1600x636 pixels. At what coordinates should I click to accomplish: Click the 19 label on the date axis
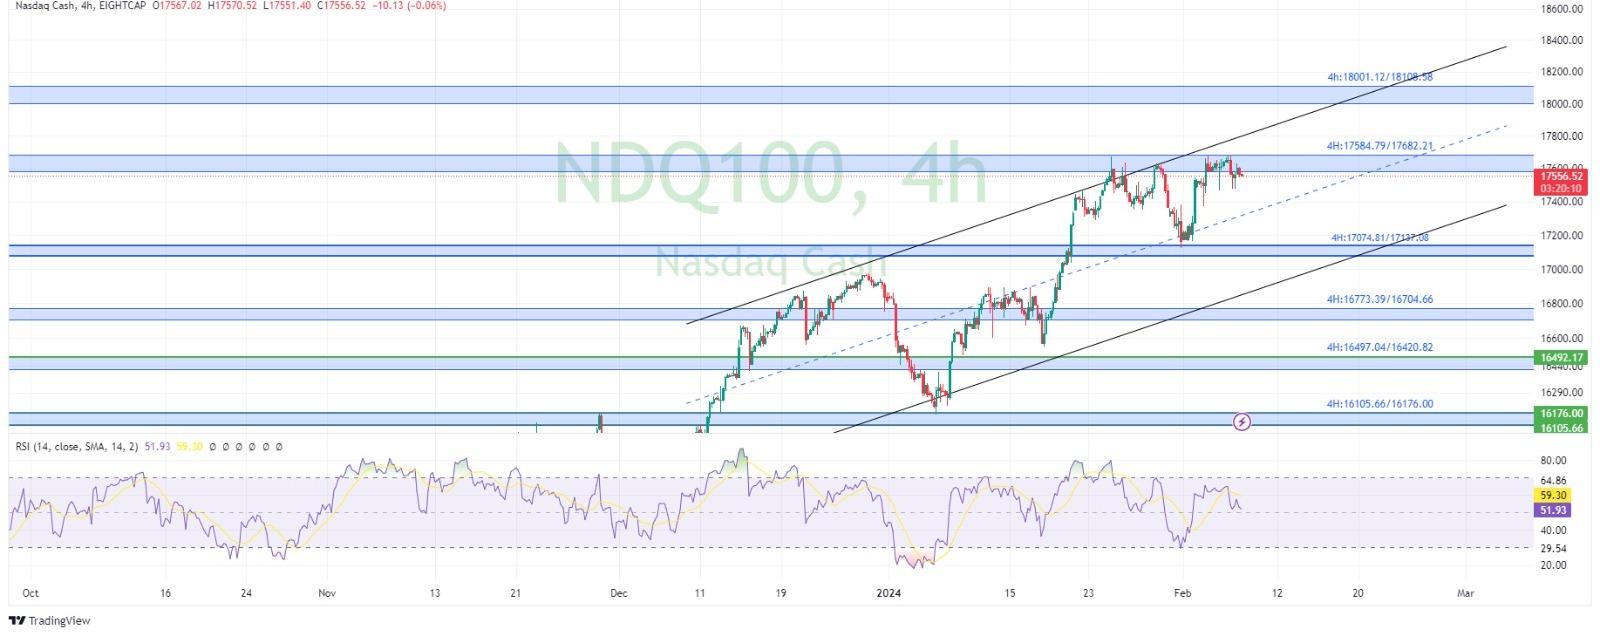tap(780, 593)
